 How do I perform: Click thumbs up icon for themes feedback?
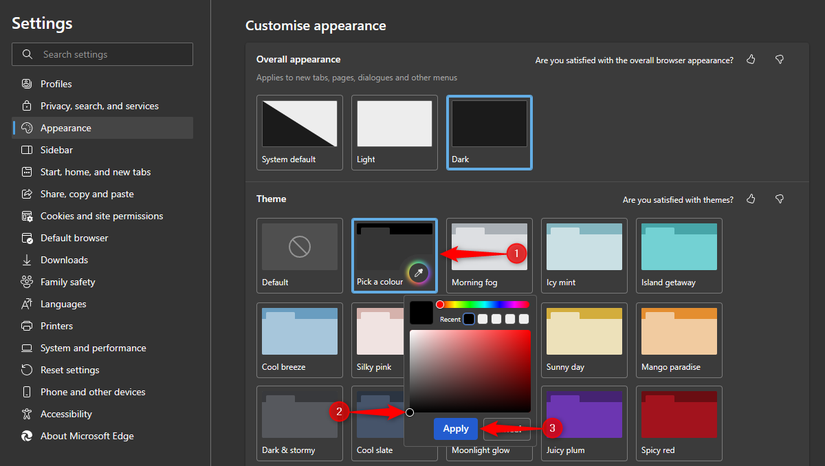pyautogui.click(x=751, y=199)
